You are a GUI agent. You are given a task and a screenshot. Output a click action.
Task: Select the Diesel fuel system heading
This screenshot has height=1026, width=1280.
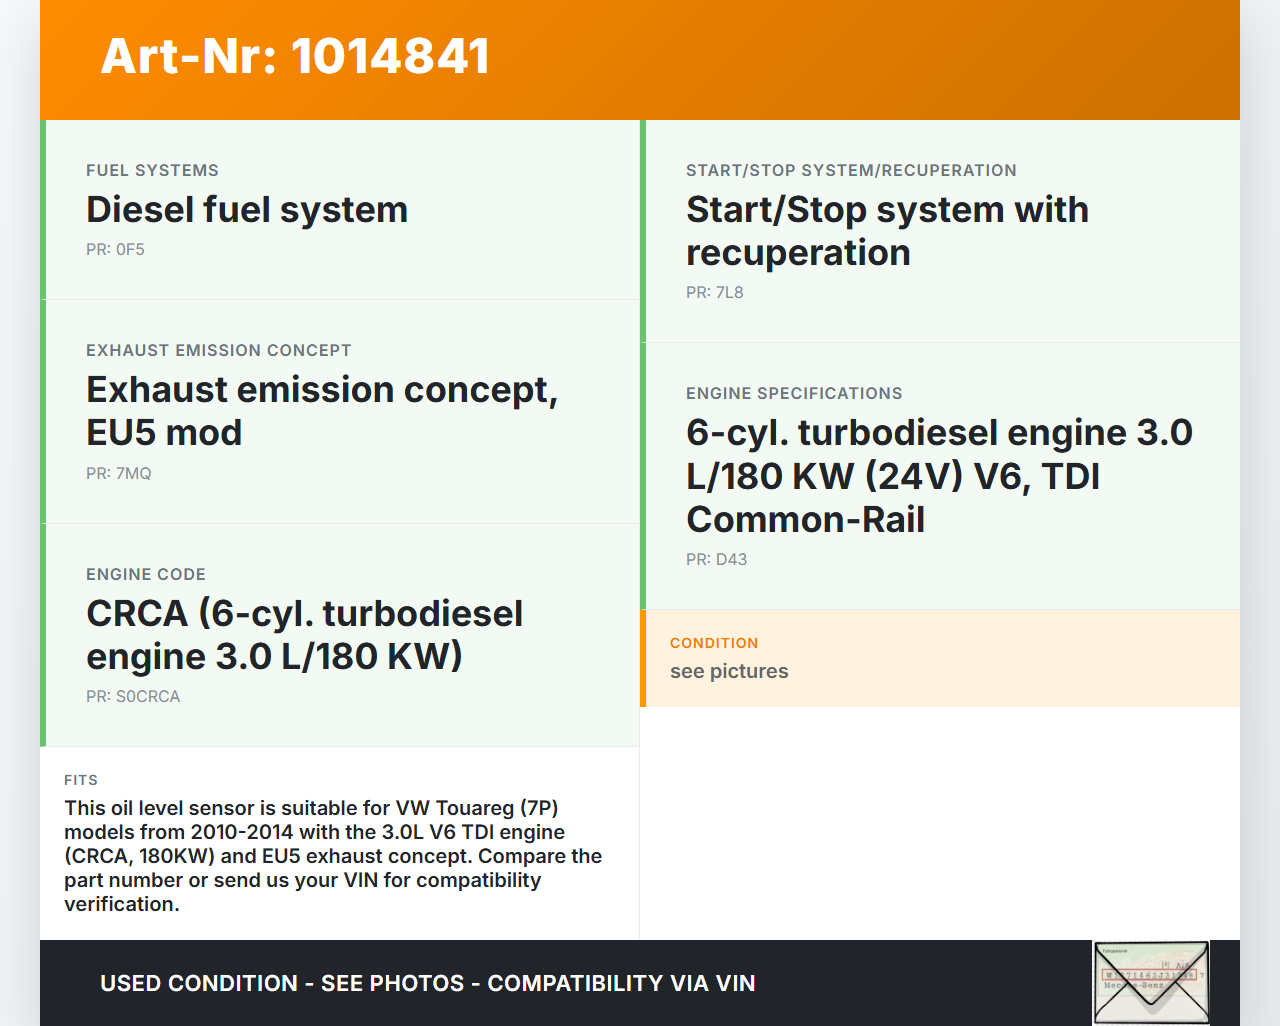[x=247, y=210]
